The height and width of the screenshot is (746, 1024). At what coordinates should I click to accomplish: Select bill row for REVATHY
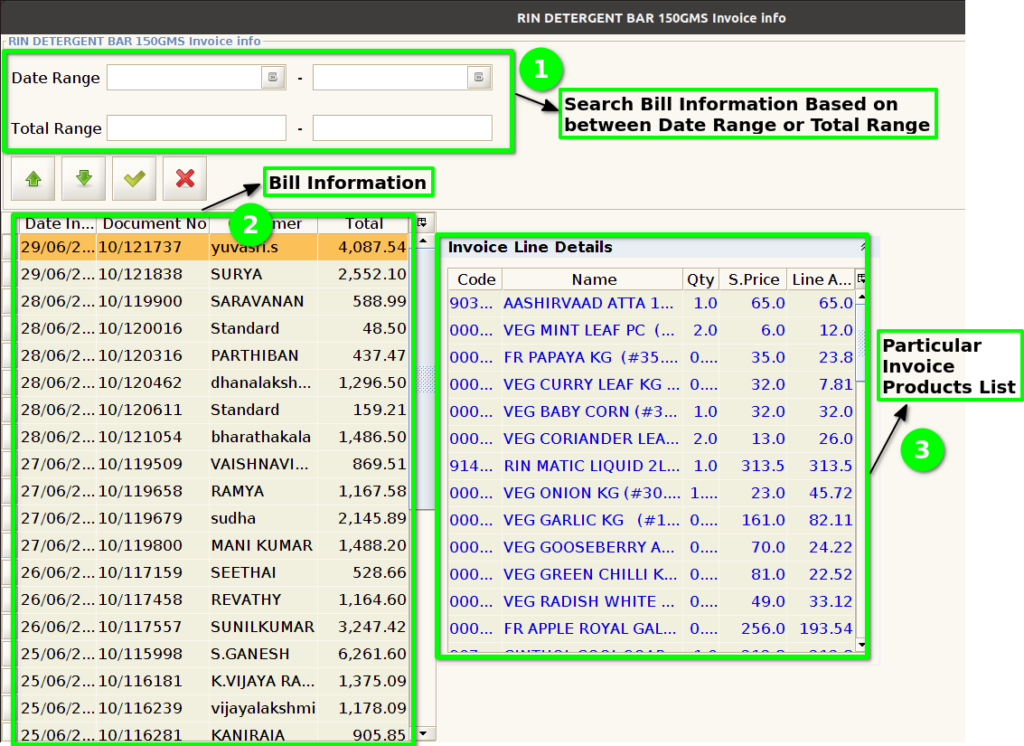click(214, 599)
